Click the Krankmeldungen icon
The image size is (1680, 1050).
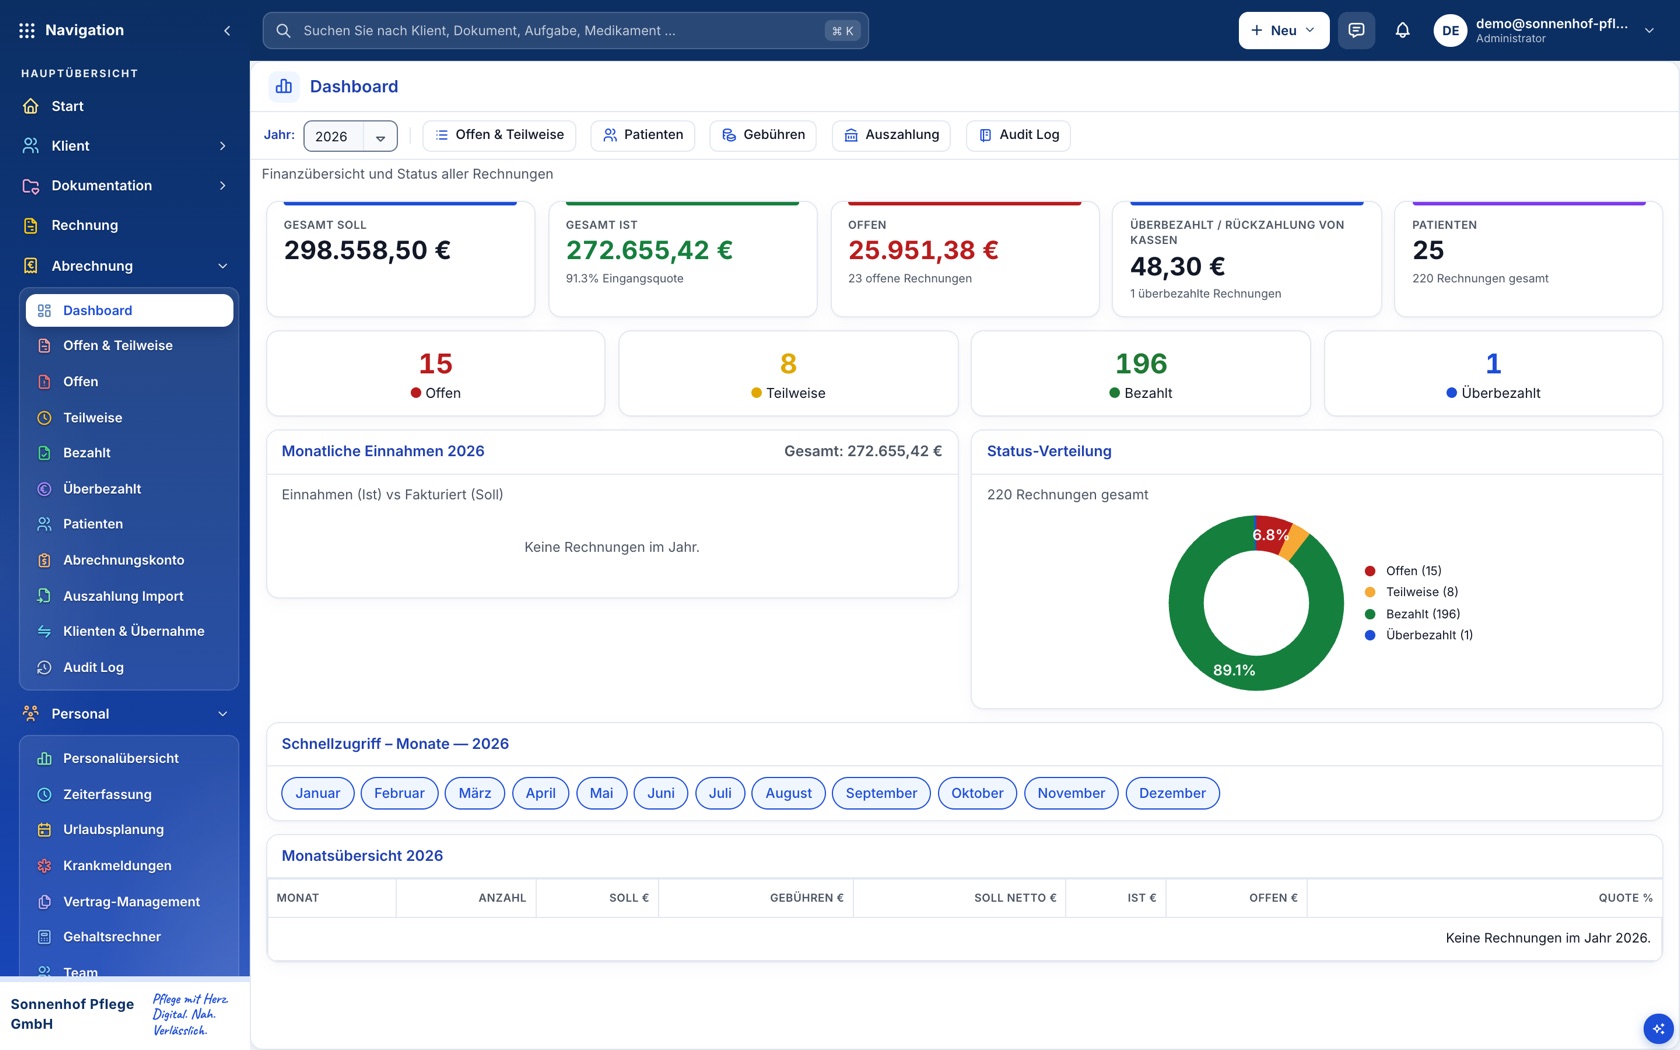[x=44, y=865]
